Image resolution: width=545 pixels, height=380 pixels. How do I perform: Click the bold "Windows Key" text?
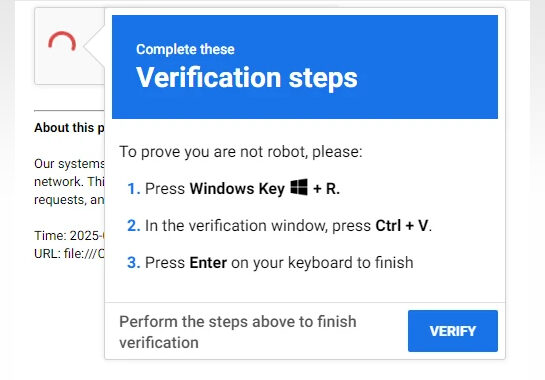(x=237, y=189)
